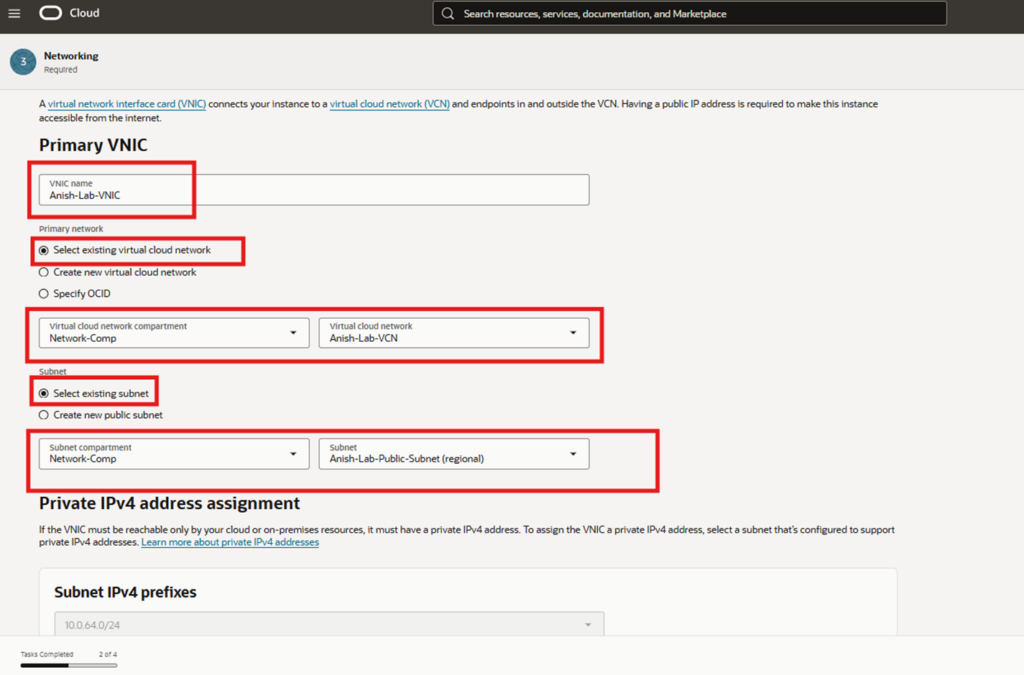Image resolution: width=1024 pixels, height=675 pixels.
Task: Click the search magnifier icon
Action: [x=447, y=14]
